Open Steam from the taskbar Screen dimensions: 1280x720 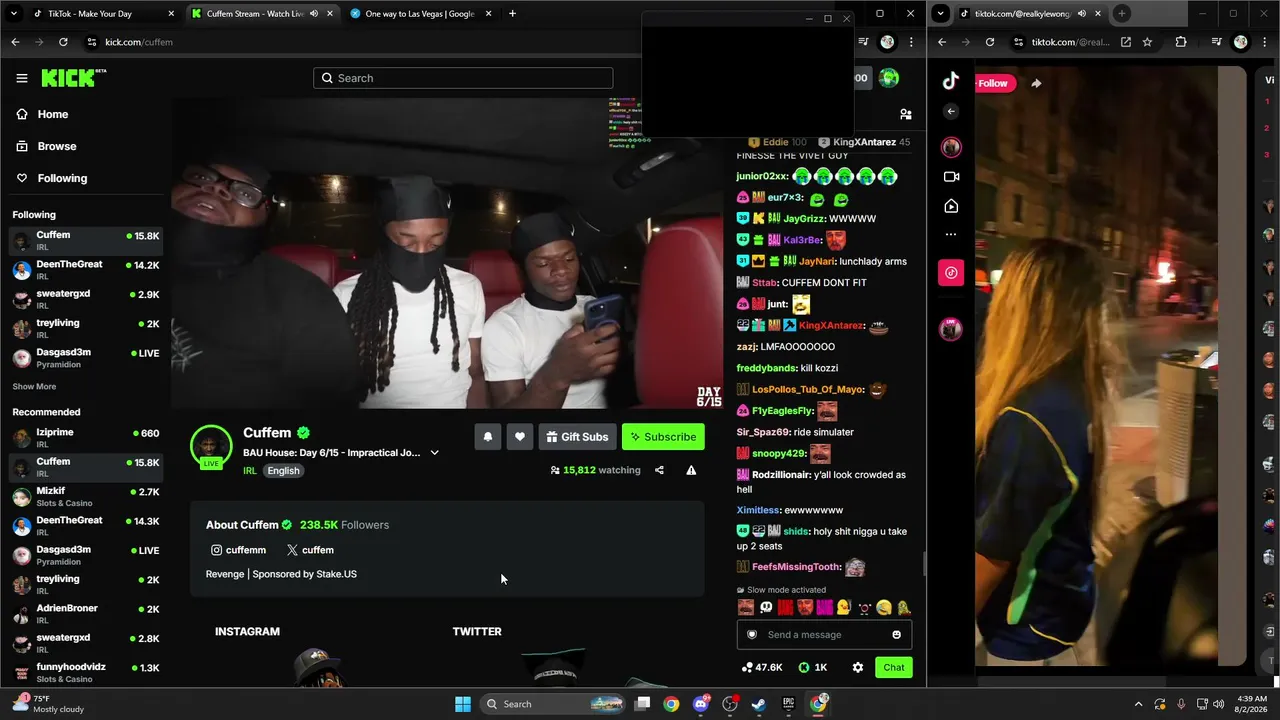tap(759, 704)
